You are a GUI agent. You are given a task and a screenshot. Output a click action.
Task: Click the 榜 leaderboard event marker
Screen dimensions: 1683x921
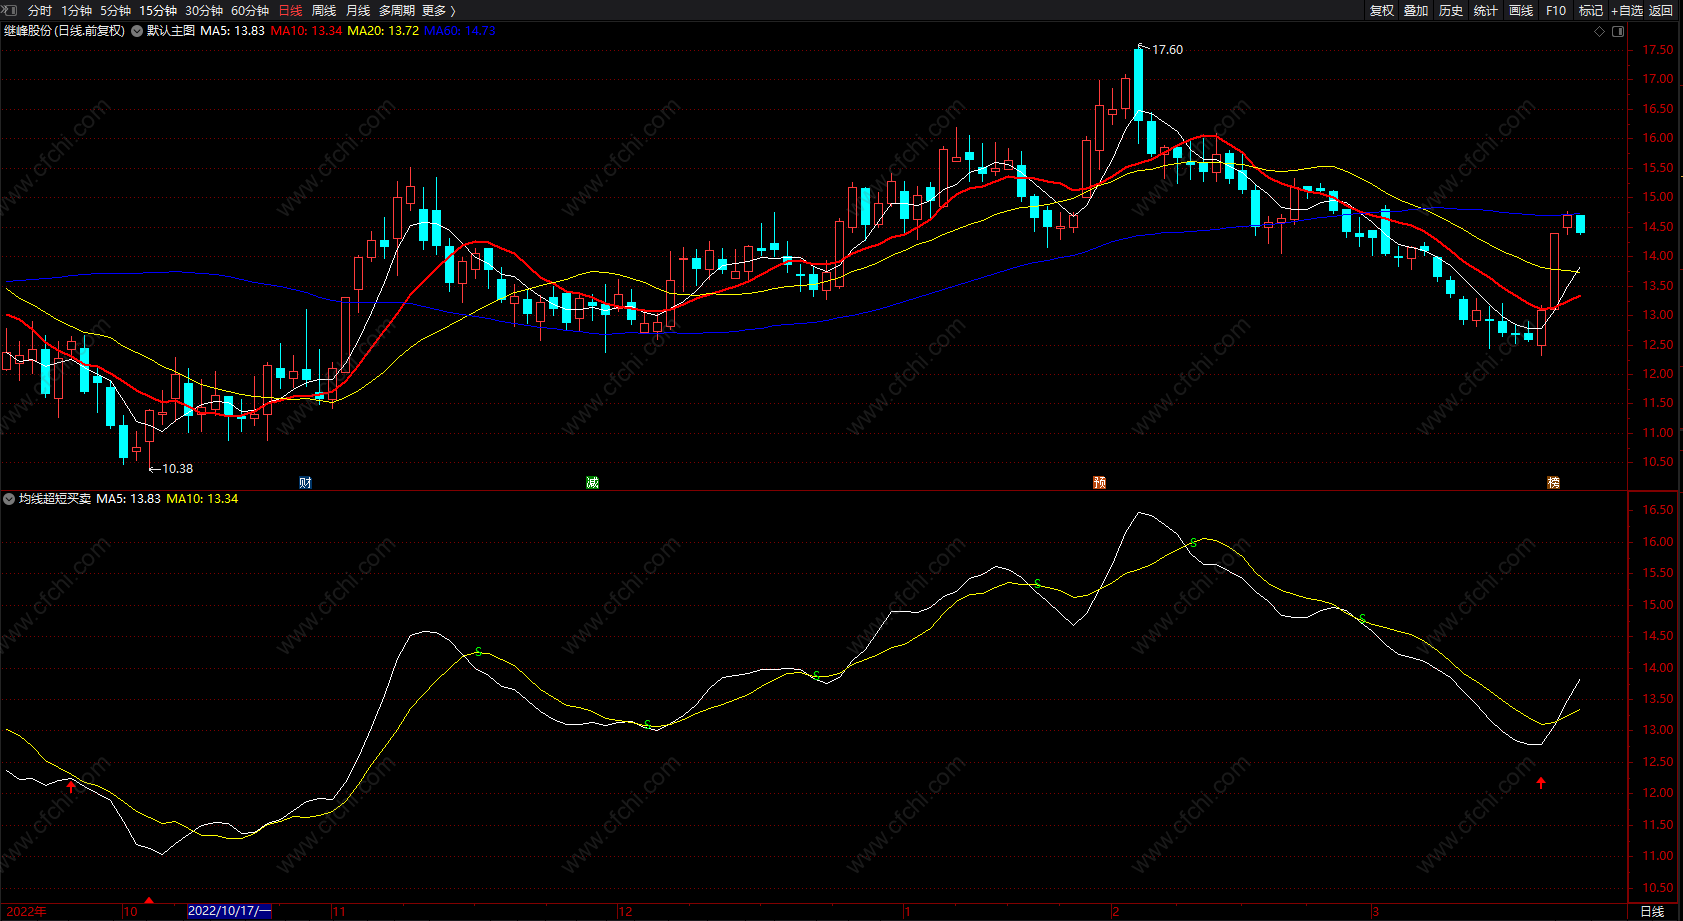tap(1553, 483)
